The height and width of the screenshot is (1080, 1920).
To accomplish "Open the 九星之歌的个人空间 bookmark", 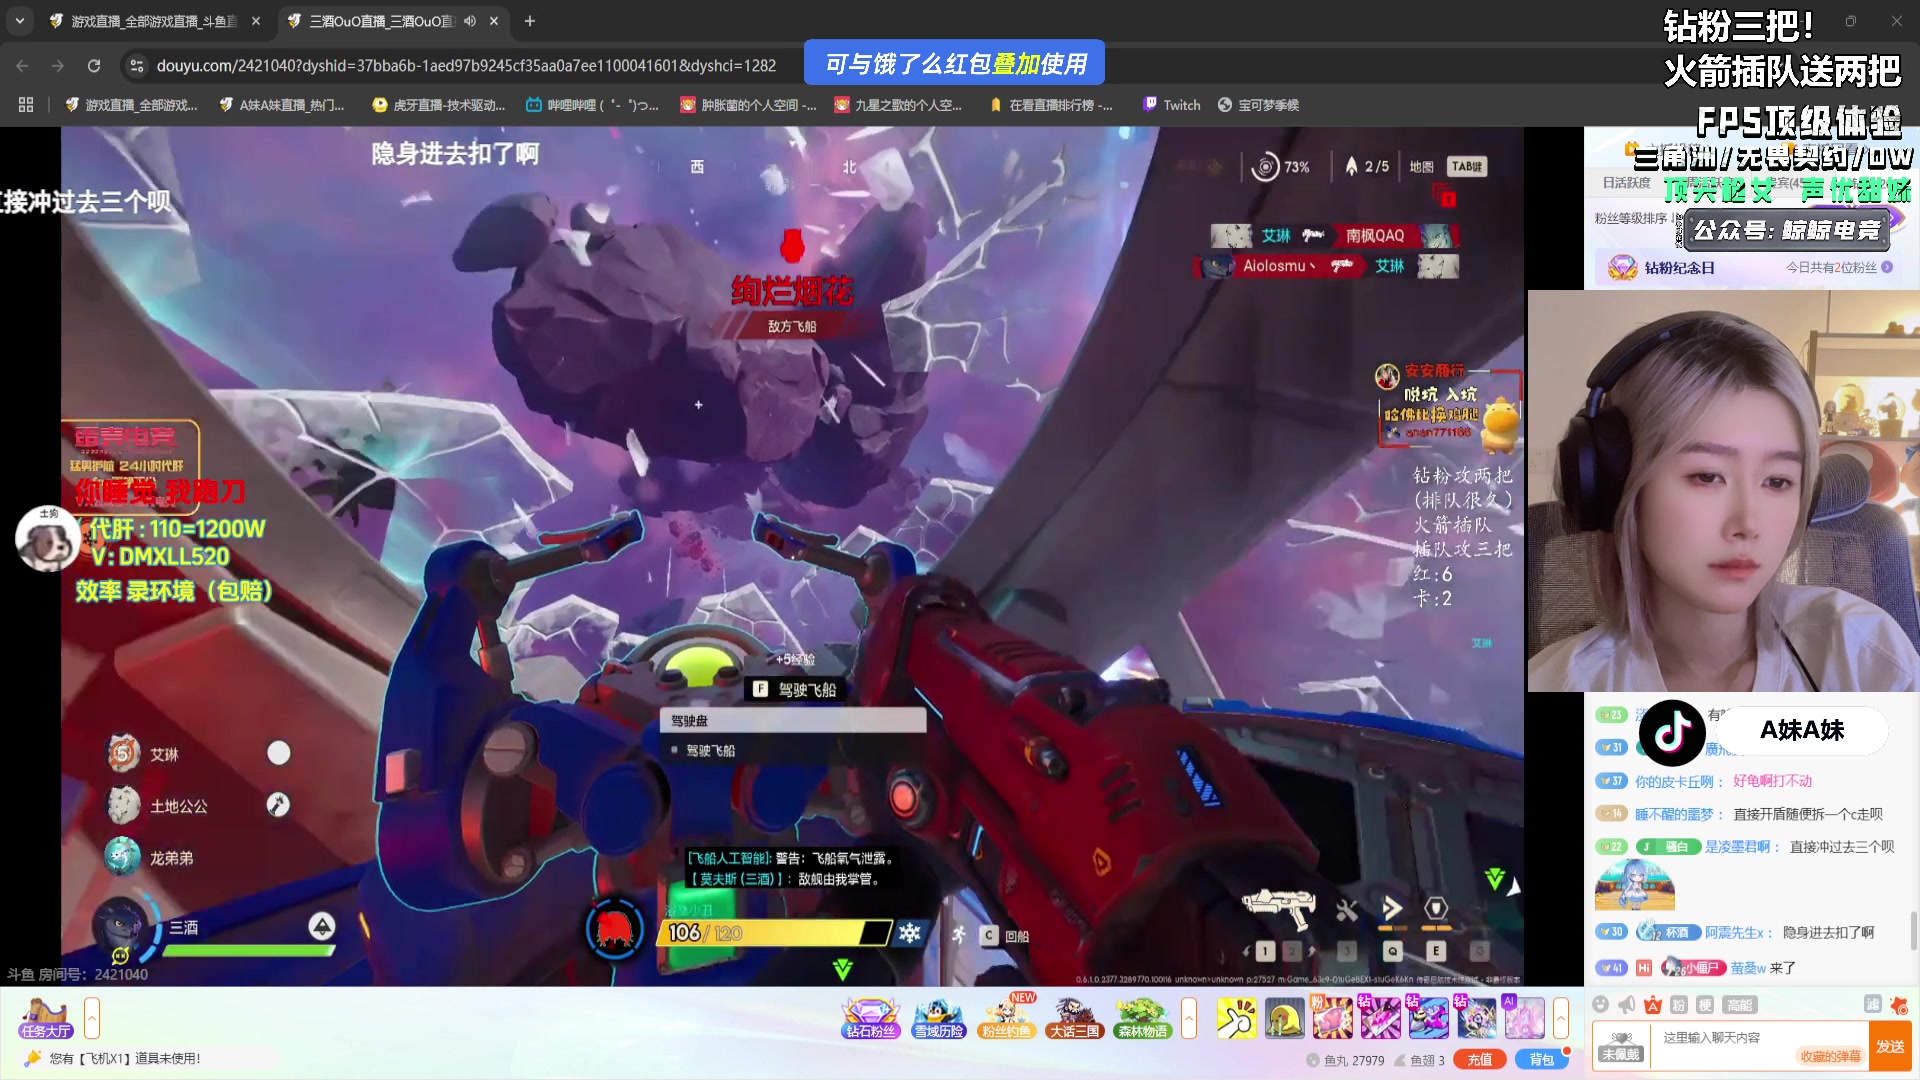I will 898,105.
